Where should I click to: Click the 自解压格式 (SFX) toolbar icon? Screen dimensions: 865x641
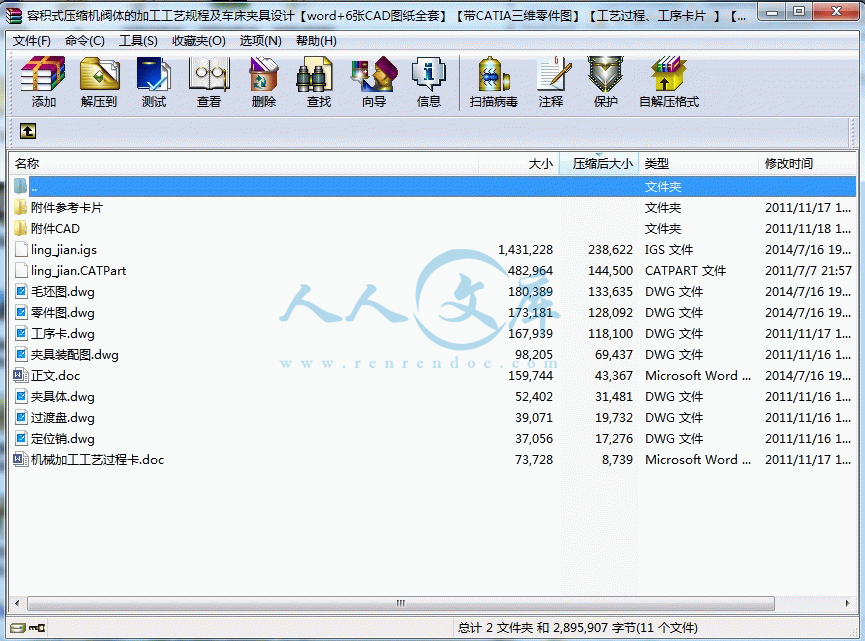tap(669, 74)
